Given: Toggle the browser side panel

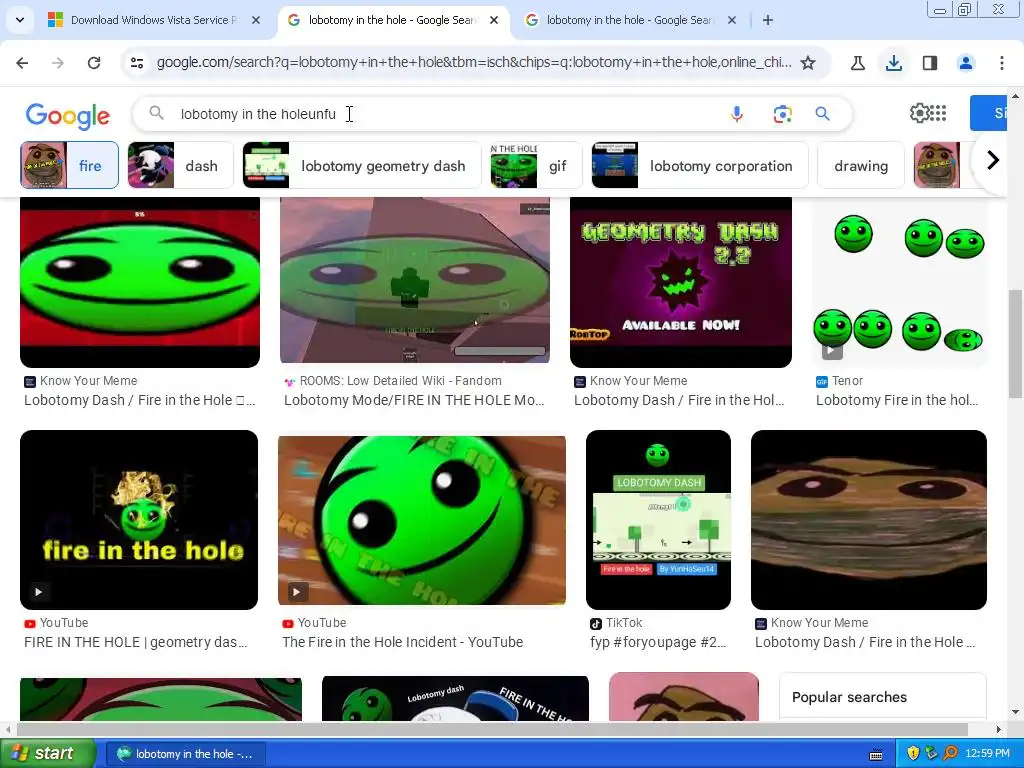Looking at the screenshot, I should [930, 63].
